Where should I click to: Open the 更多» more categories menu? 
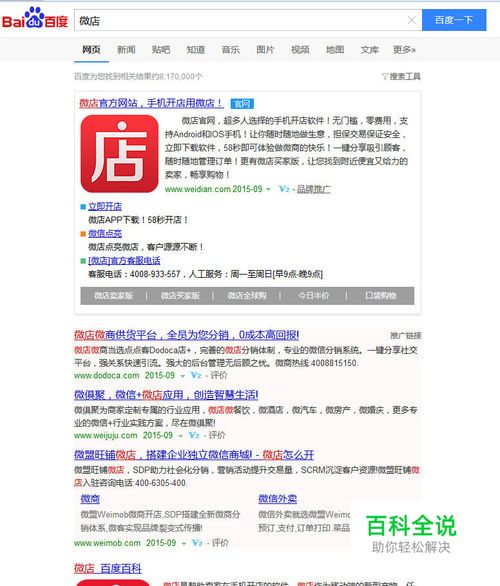[404, 50]
